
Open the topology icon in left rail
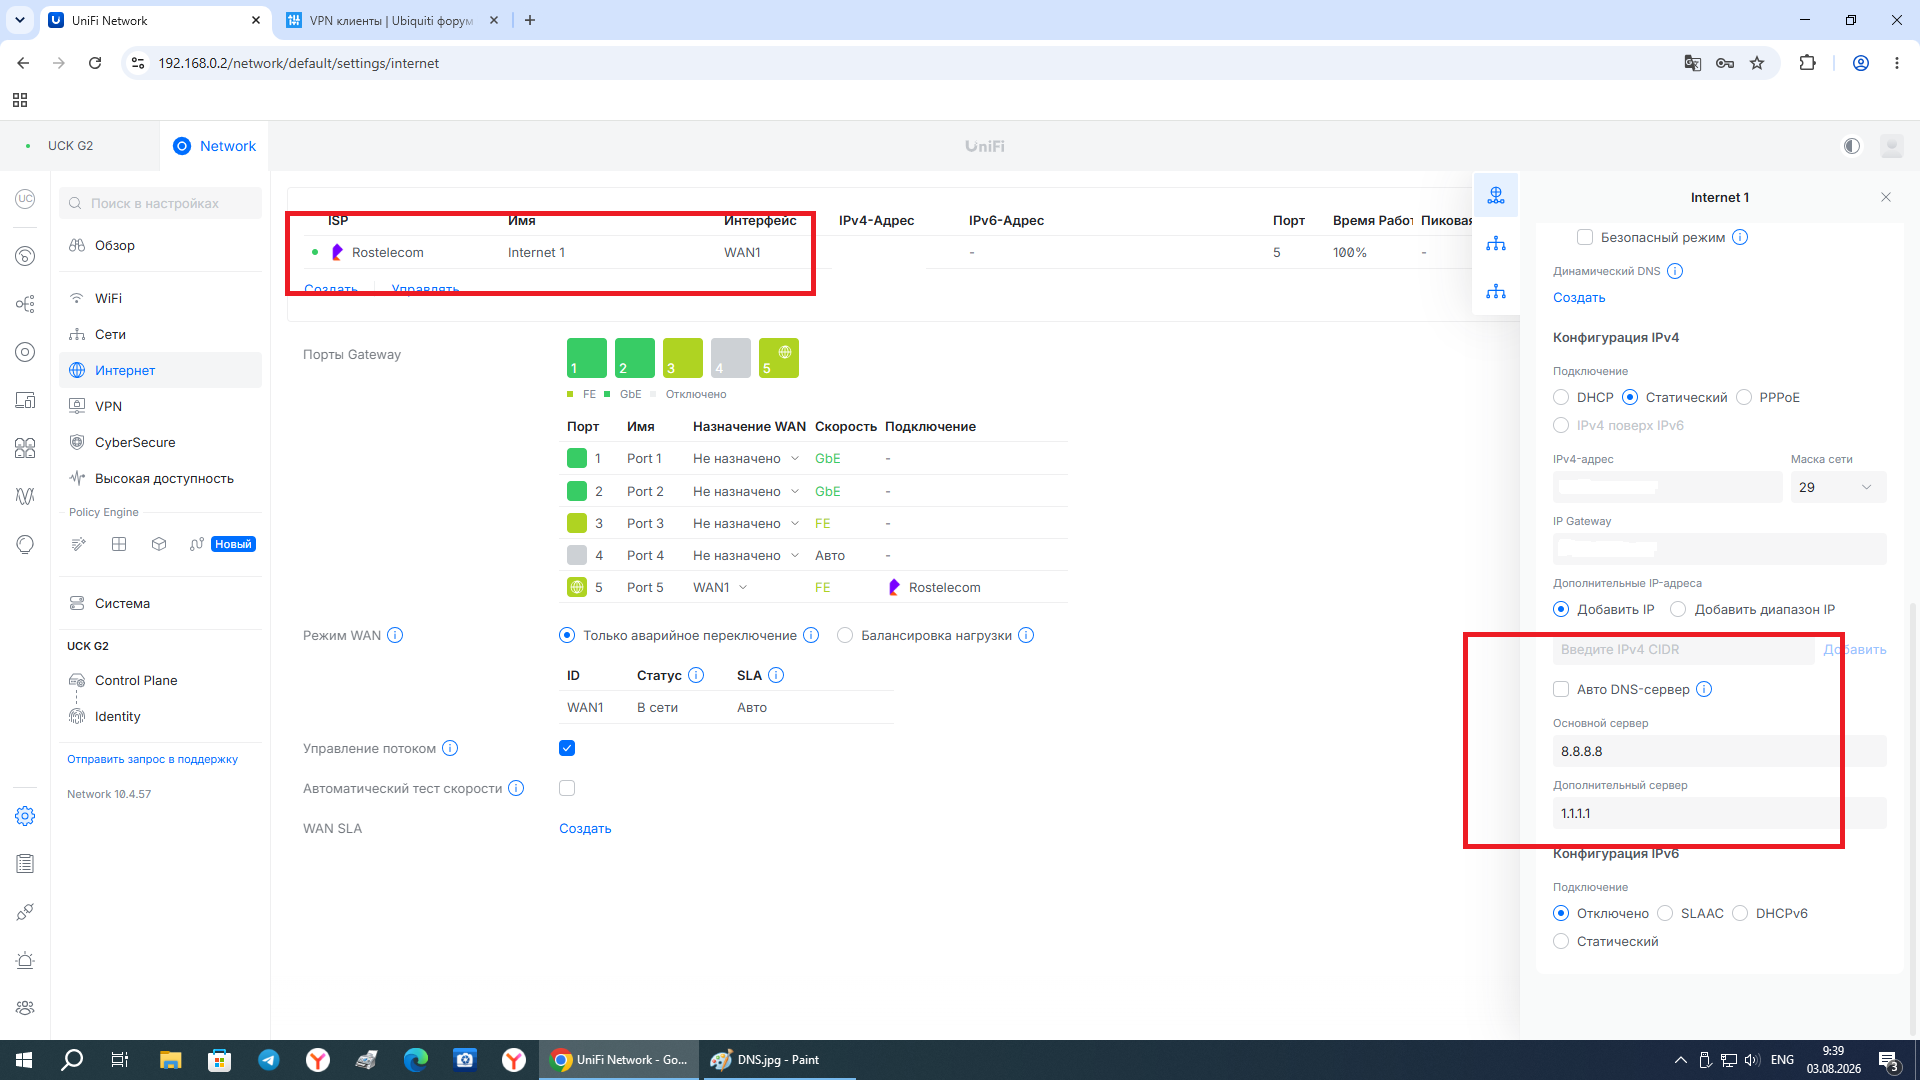[25, 304]
